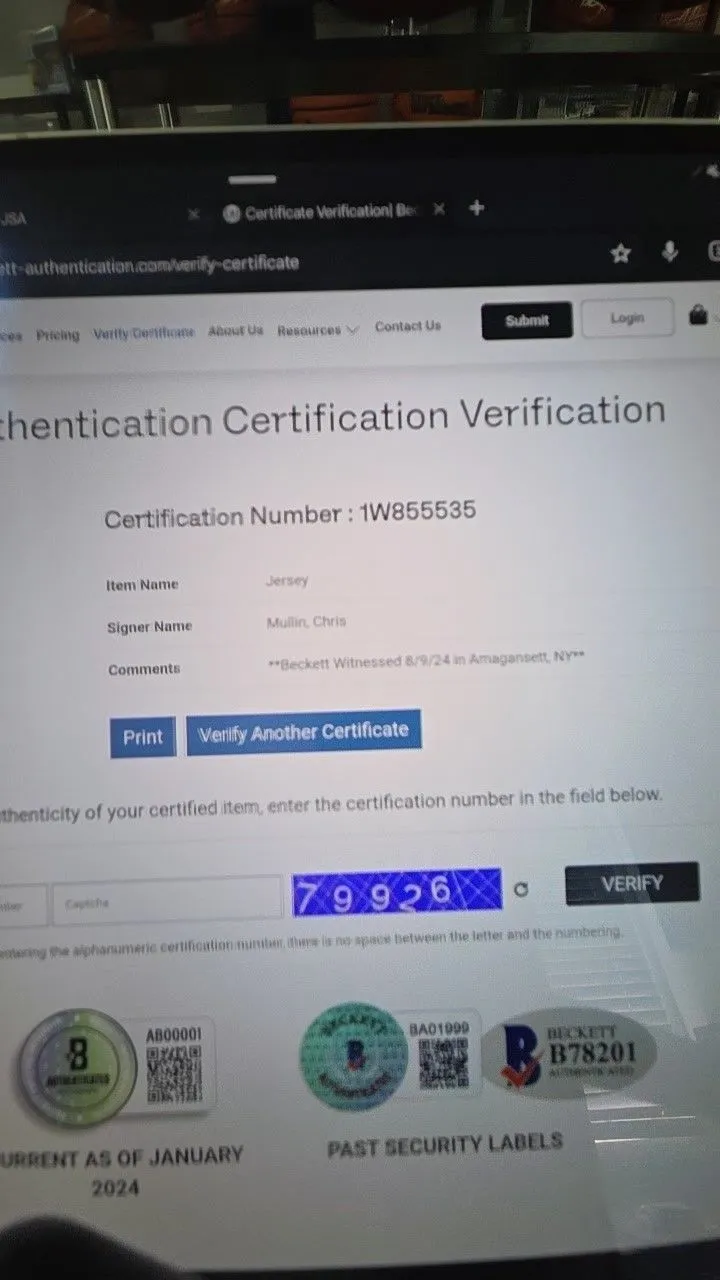
Task: Focus the Captcha input field
Action: (x=167, y=902)
